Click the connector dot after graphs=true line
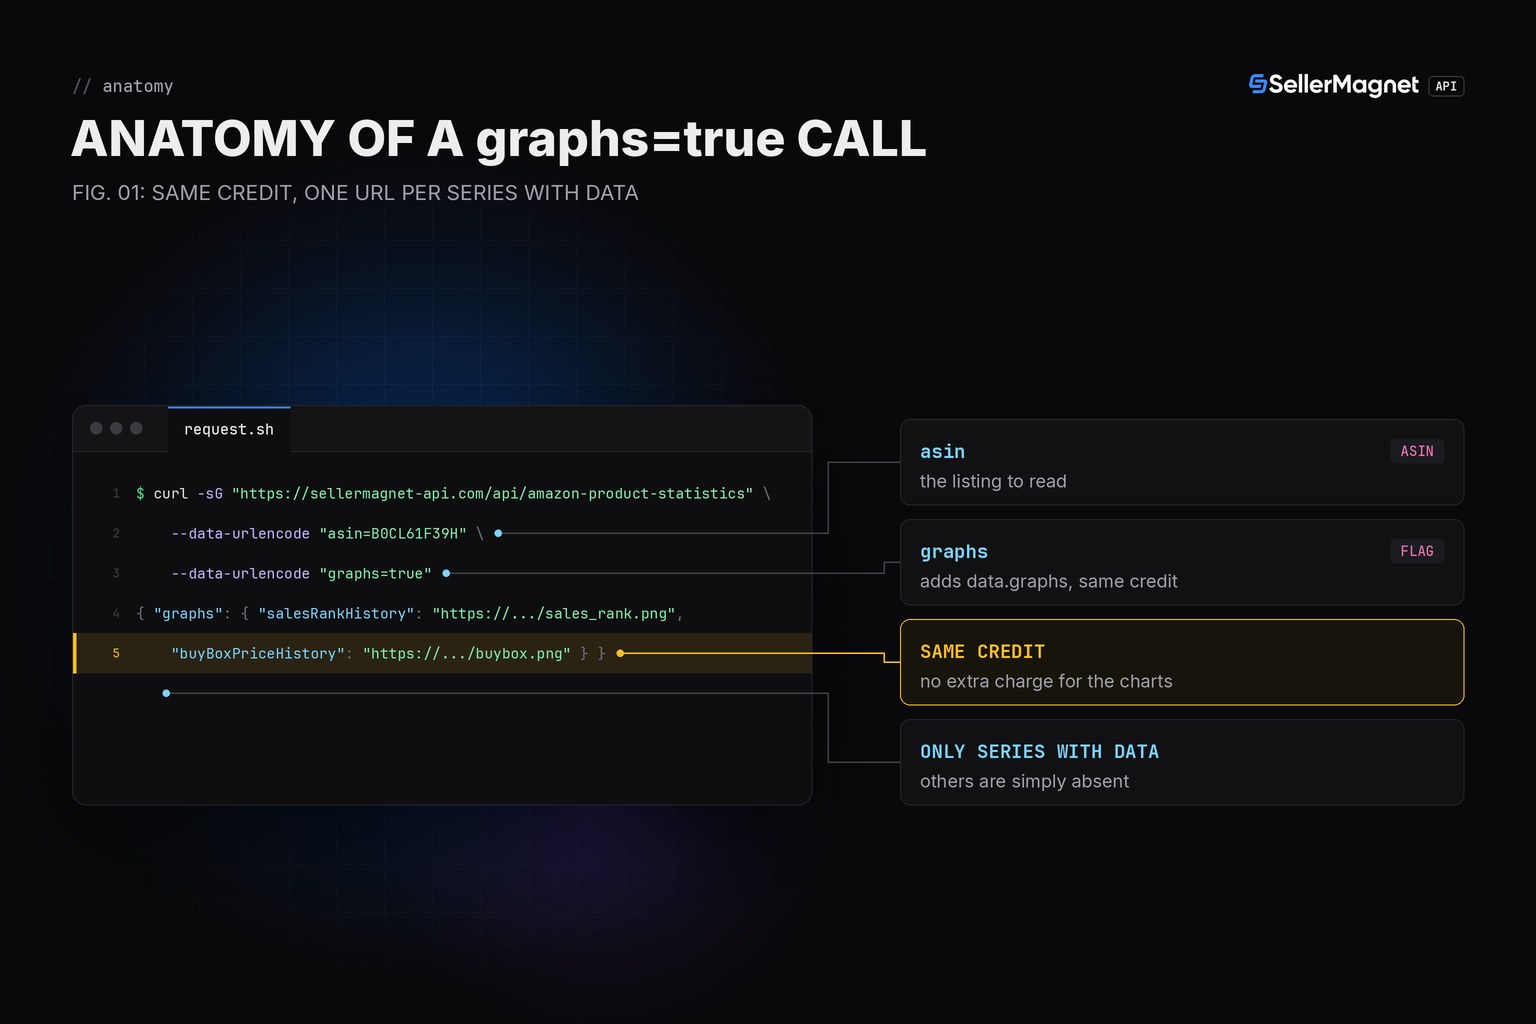The width and height of the screenshot is (1536, 1024). pos(446,573)
